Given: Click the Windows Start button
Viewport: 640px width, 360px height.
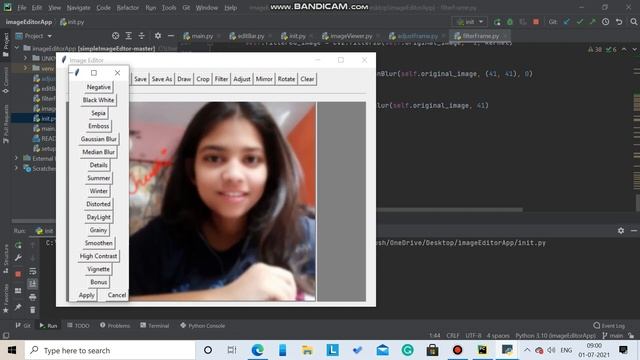Looking at the screenshot, I should pyautogui.click(x=12, y=350).
